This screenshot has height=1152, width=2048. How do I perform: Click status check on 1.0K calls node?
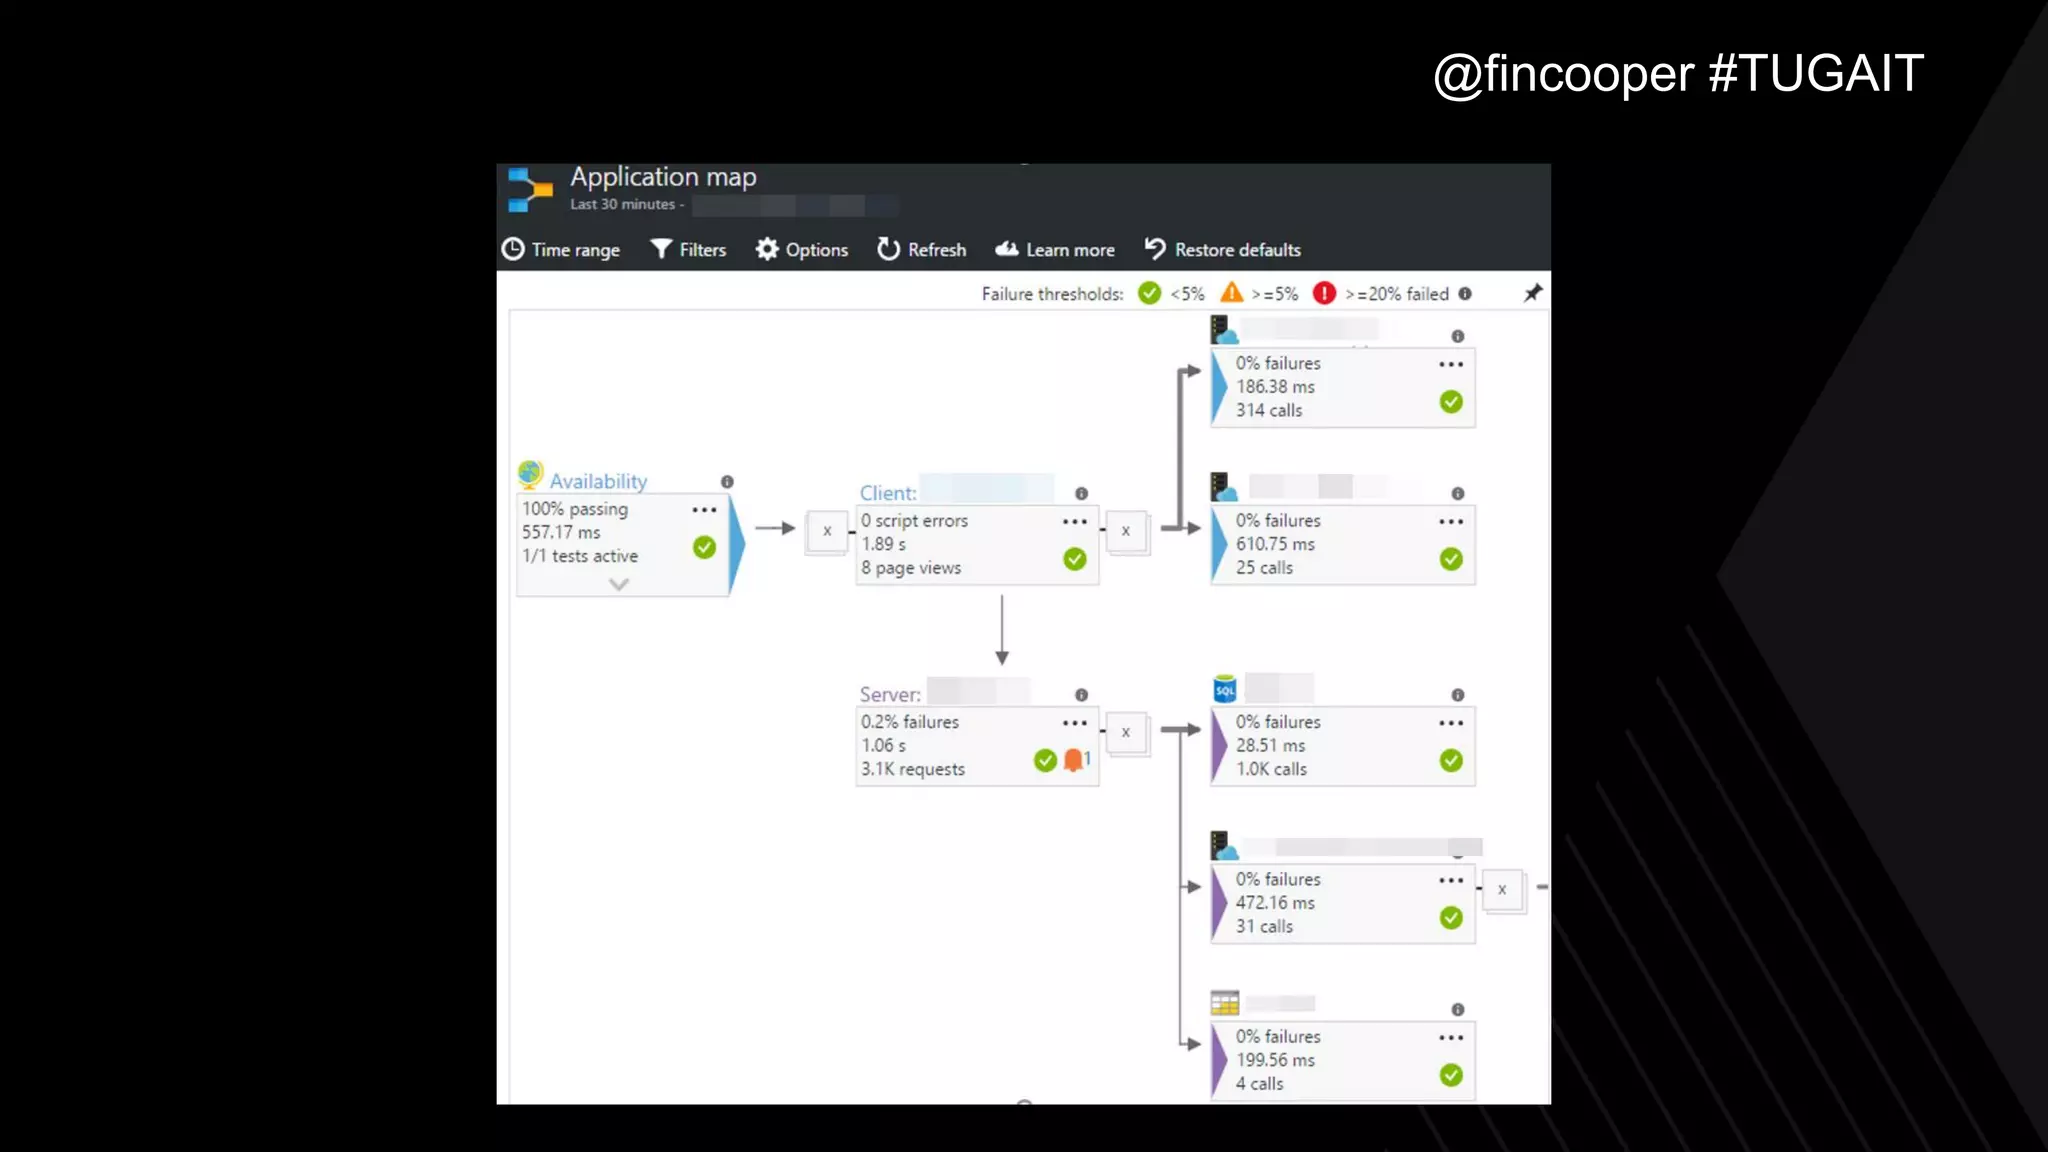coord(1451,761)
